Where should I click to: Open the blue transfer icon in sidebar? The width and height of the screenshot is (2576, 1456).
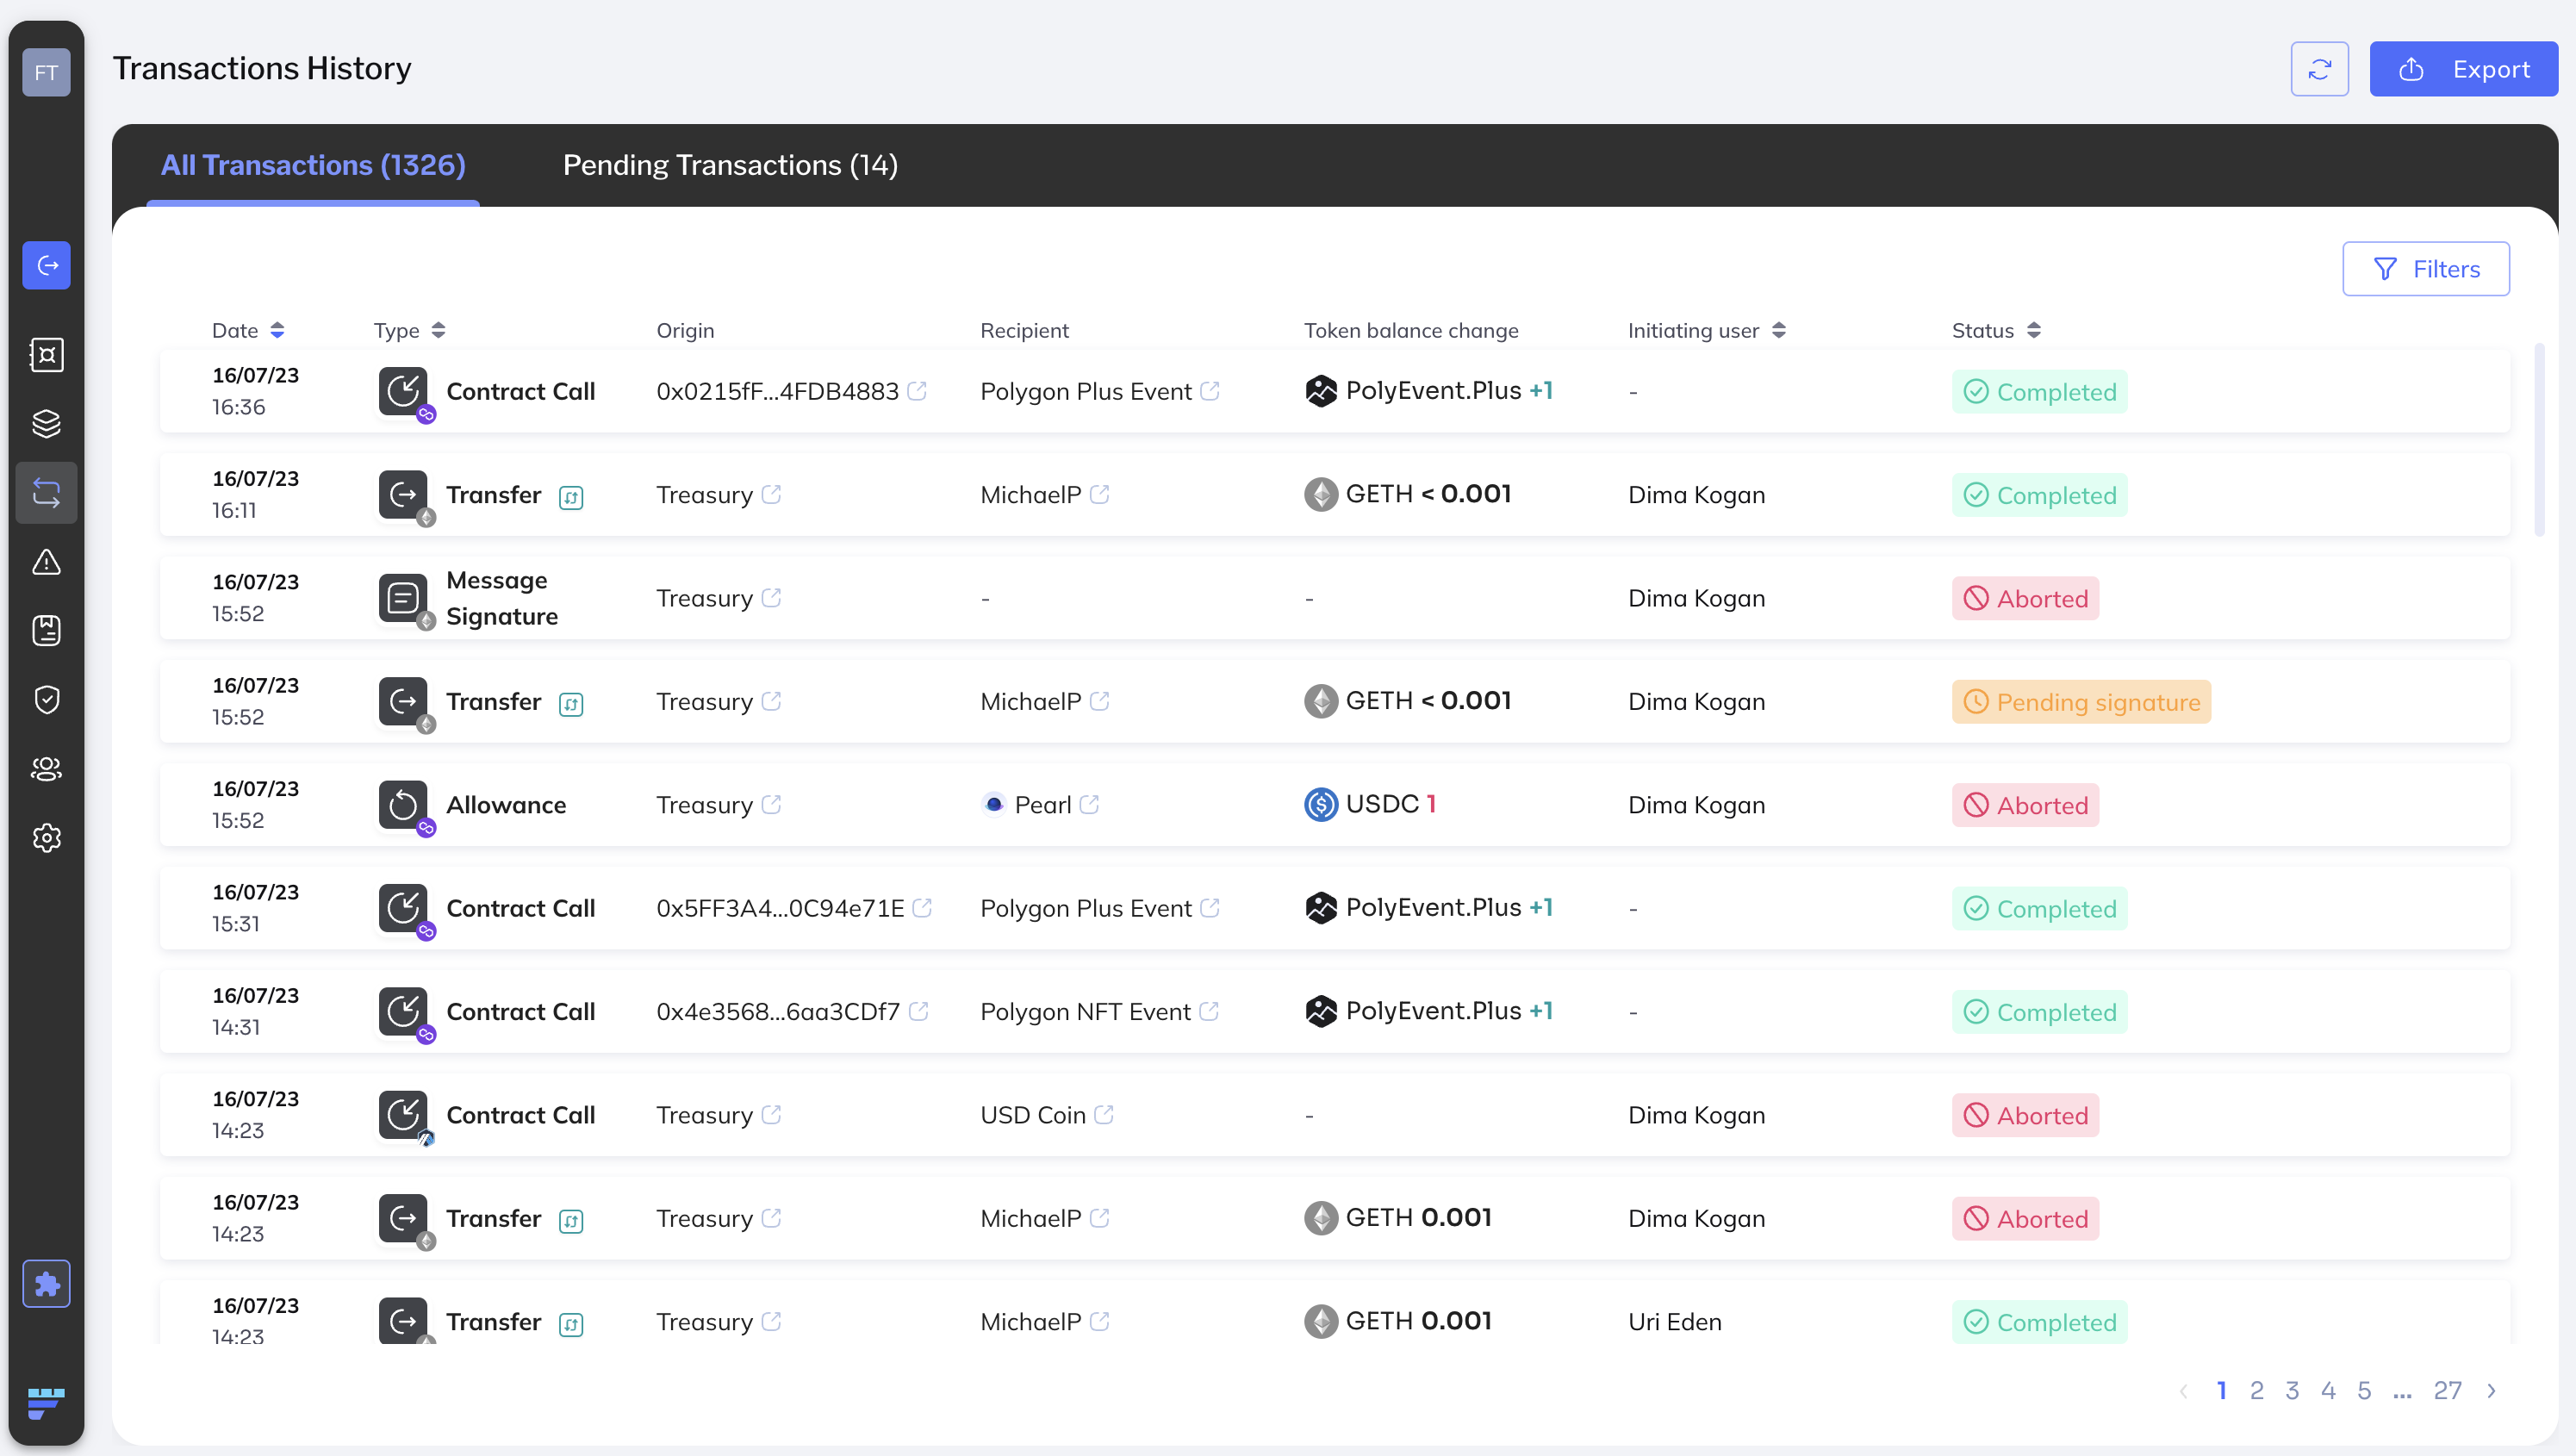[x=46, y=265]
